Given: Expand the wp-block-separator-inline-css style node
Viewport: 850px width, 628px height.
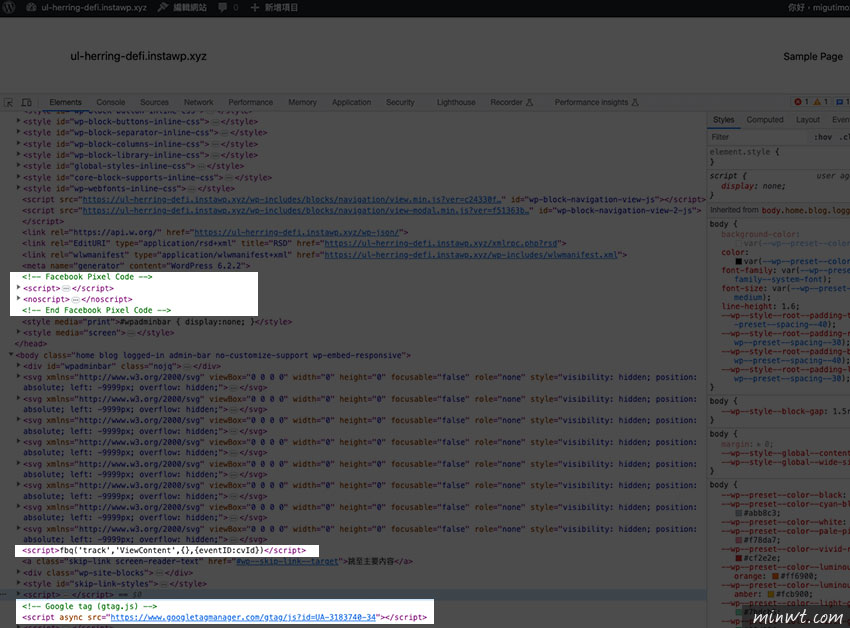Looking at the screenshot, I should tap(18, 132).
